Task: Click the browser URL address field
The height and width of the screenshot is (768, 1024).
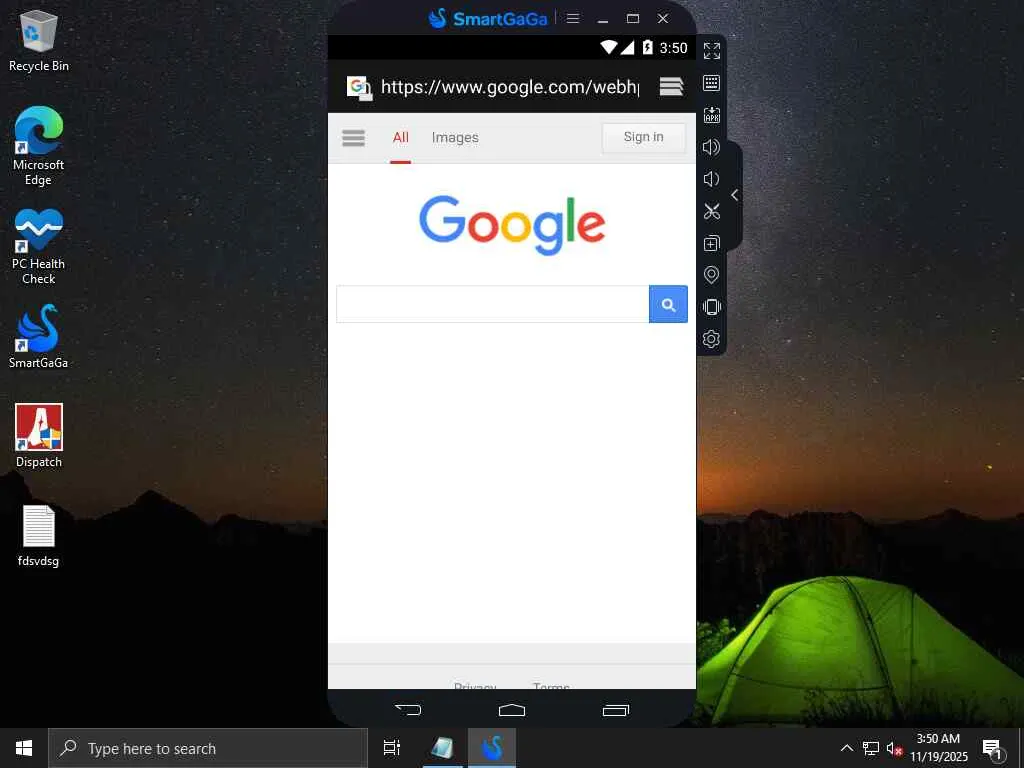Action: tap(510, 87)
